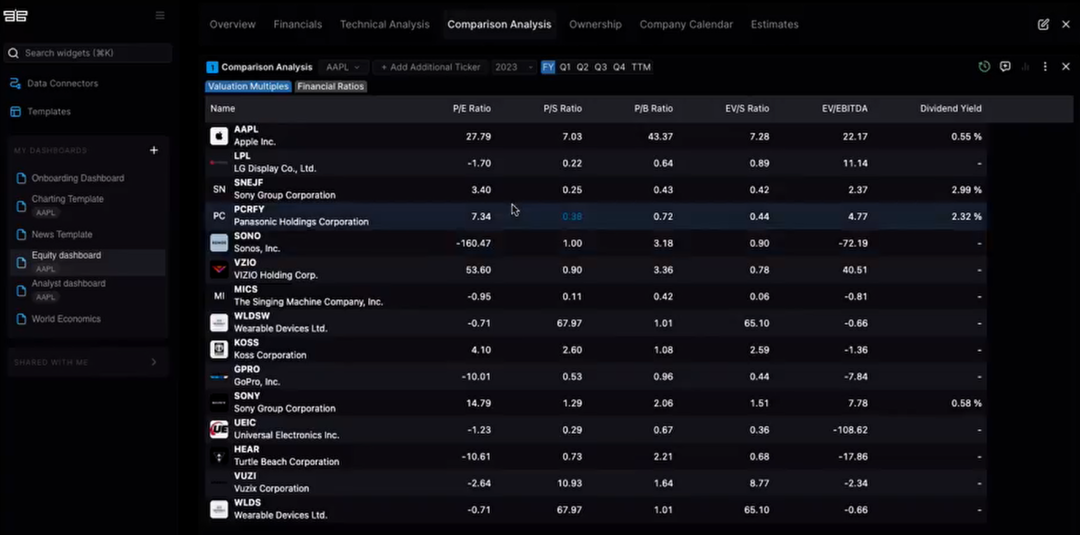This screenshot has width=1080, height=535.
Task: Open Estimates tab
Action: pyautogui.click(x=774, y=24)
